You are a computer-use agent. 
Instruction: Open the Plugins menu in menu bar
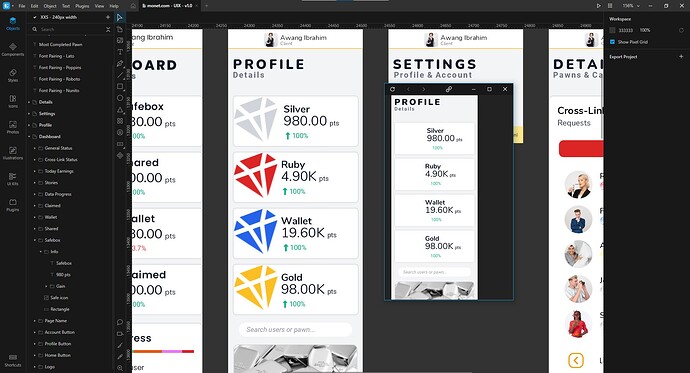point(82,6)
